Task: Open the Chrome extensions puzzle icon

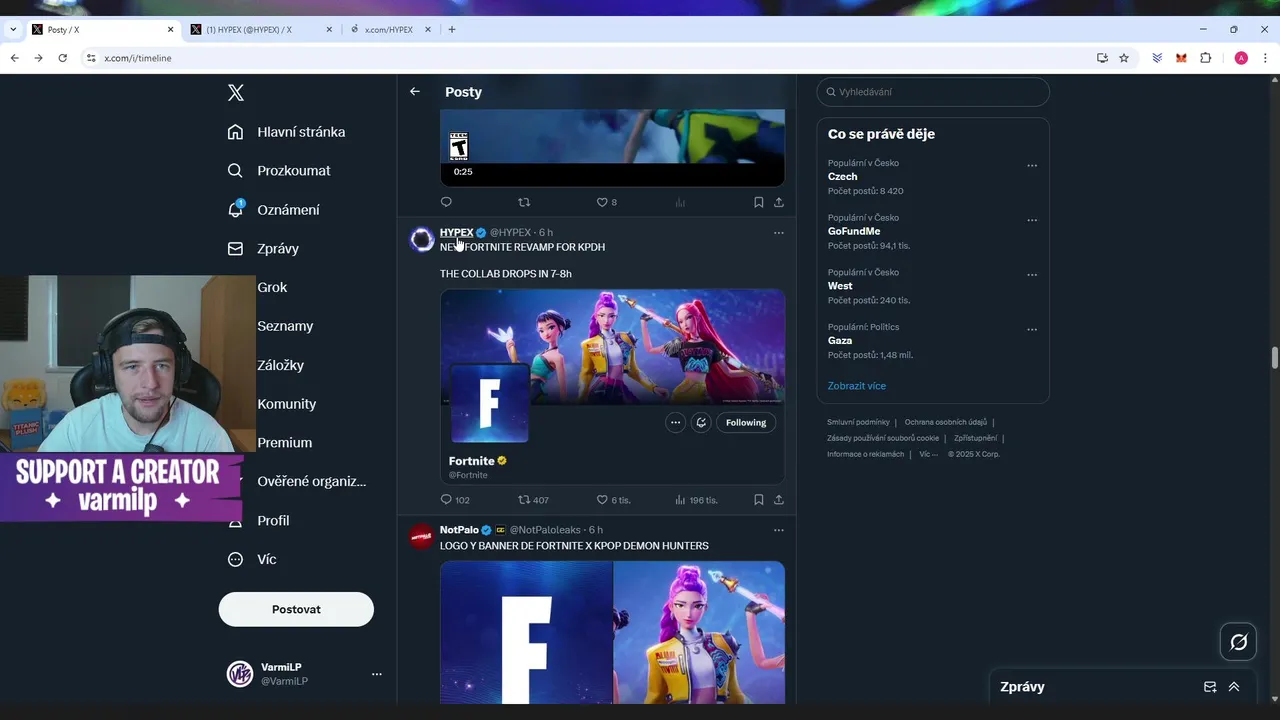Action: point(1206,58)
